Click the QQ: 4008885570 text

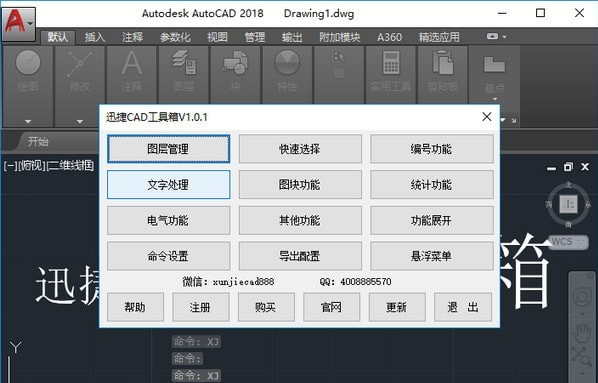coord(355,282)
